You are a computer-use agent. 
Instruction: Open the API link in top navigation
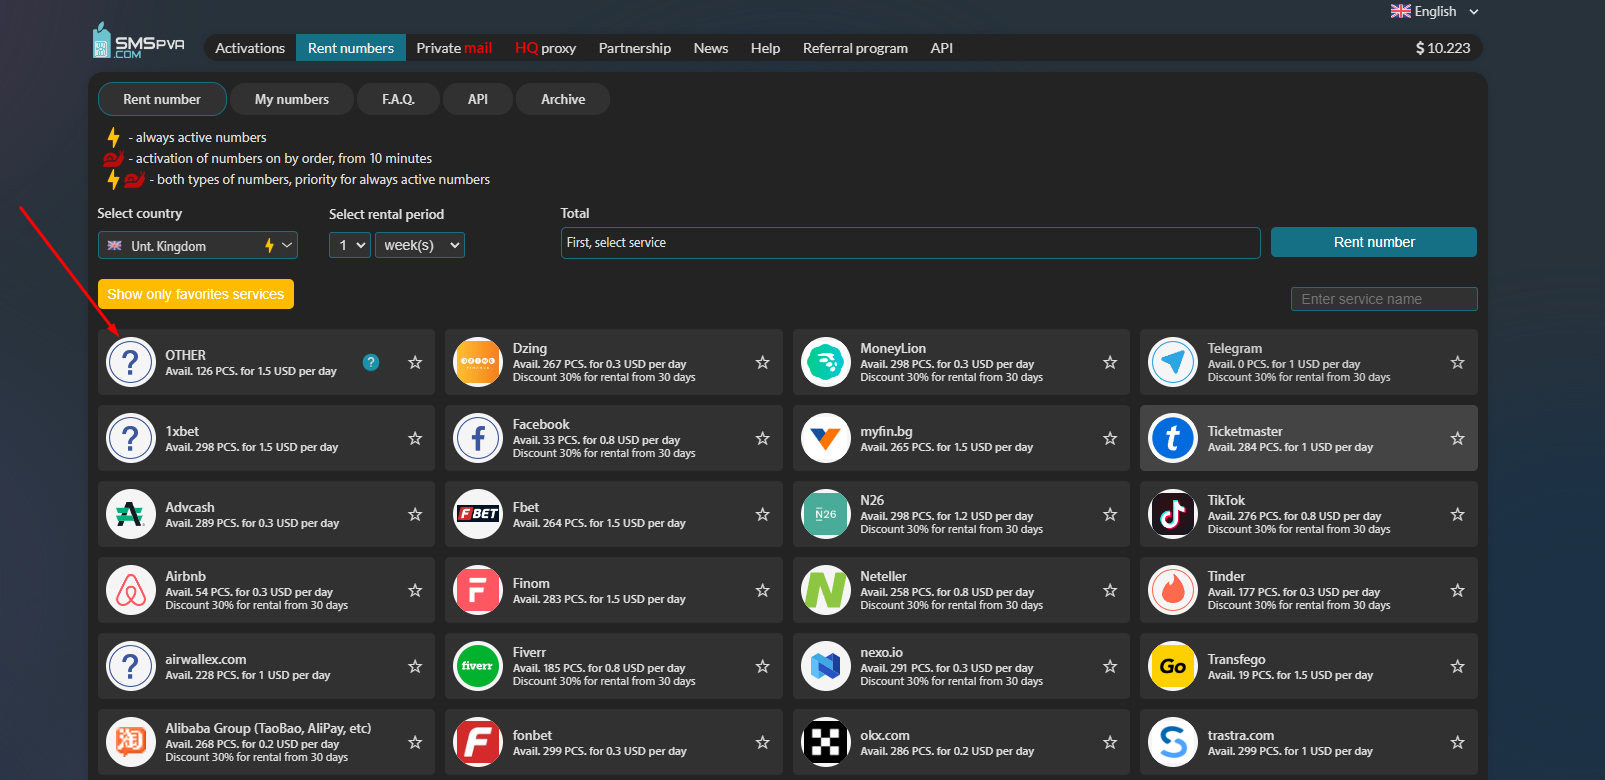coord(942,48)
